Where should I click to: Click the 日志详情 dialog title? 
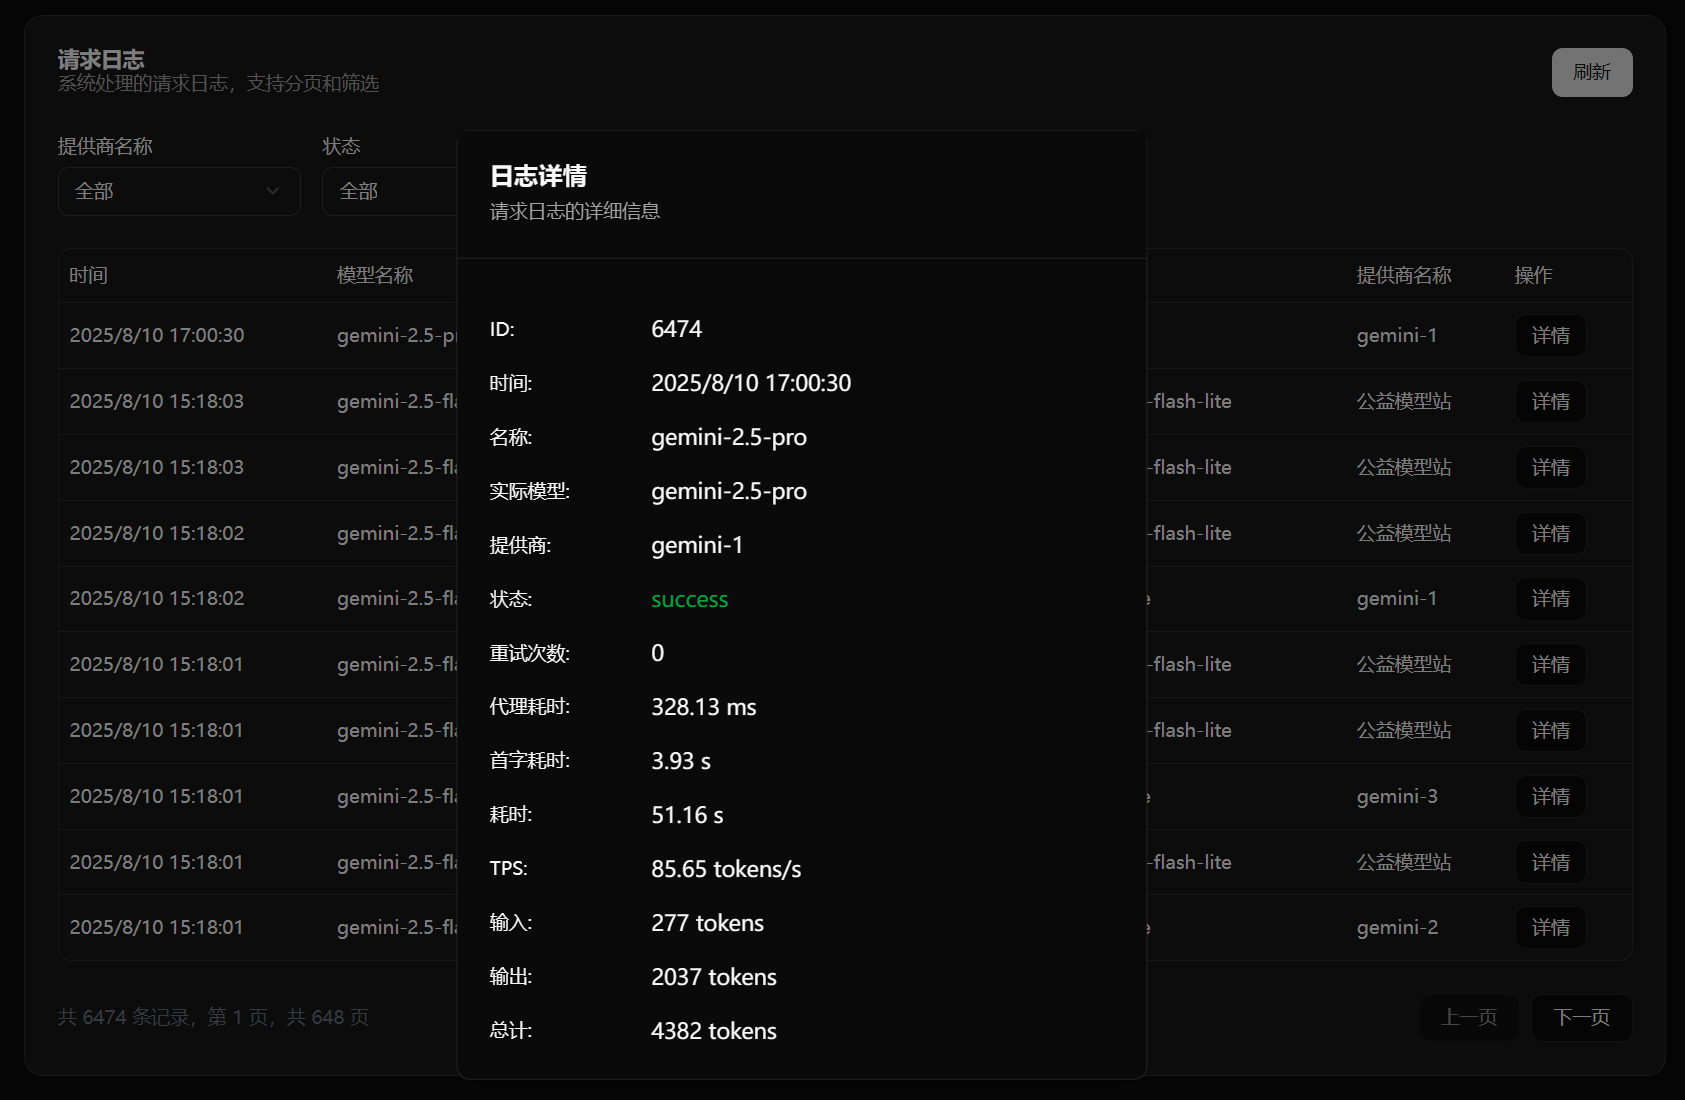pyautogui.click(x=538, y=177)
